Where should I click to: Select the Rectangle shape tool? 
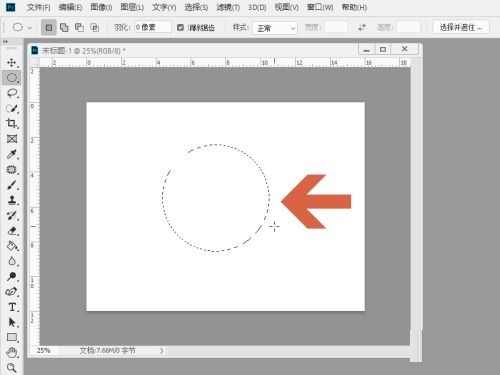(12, 337)
